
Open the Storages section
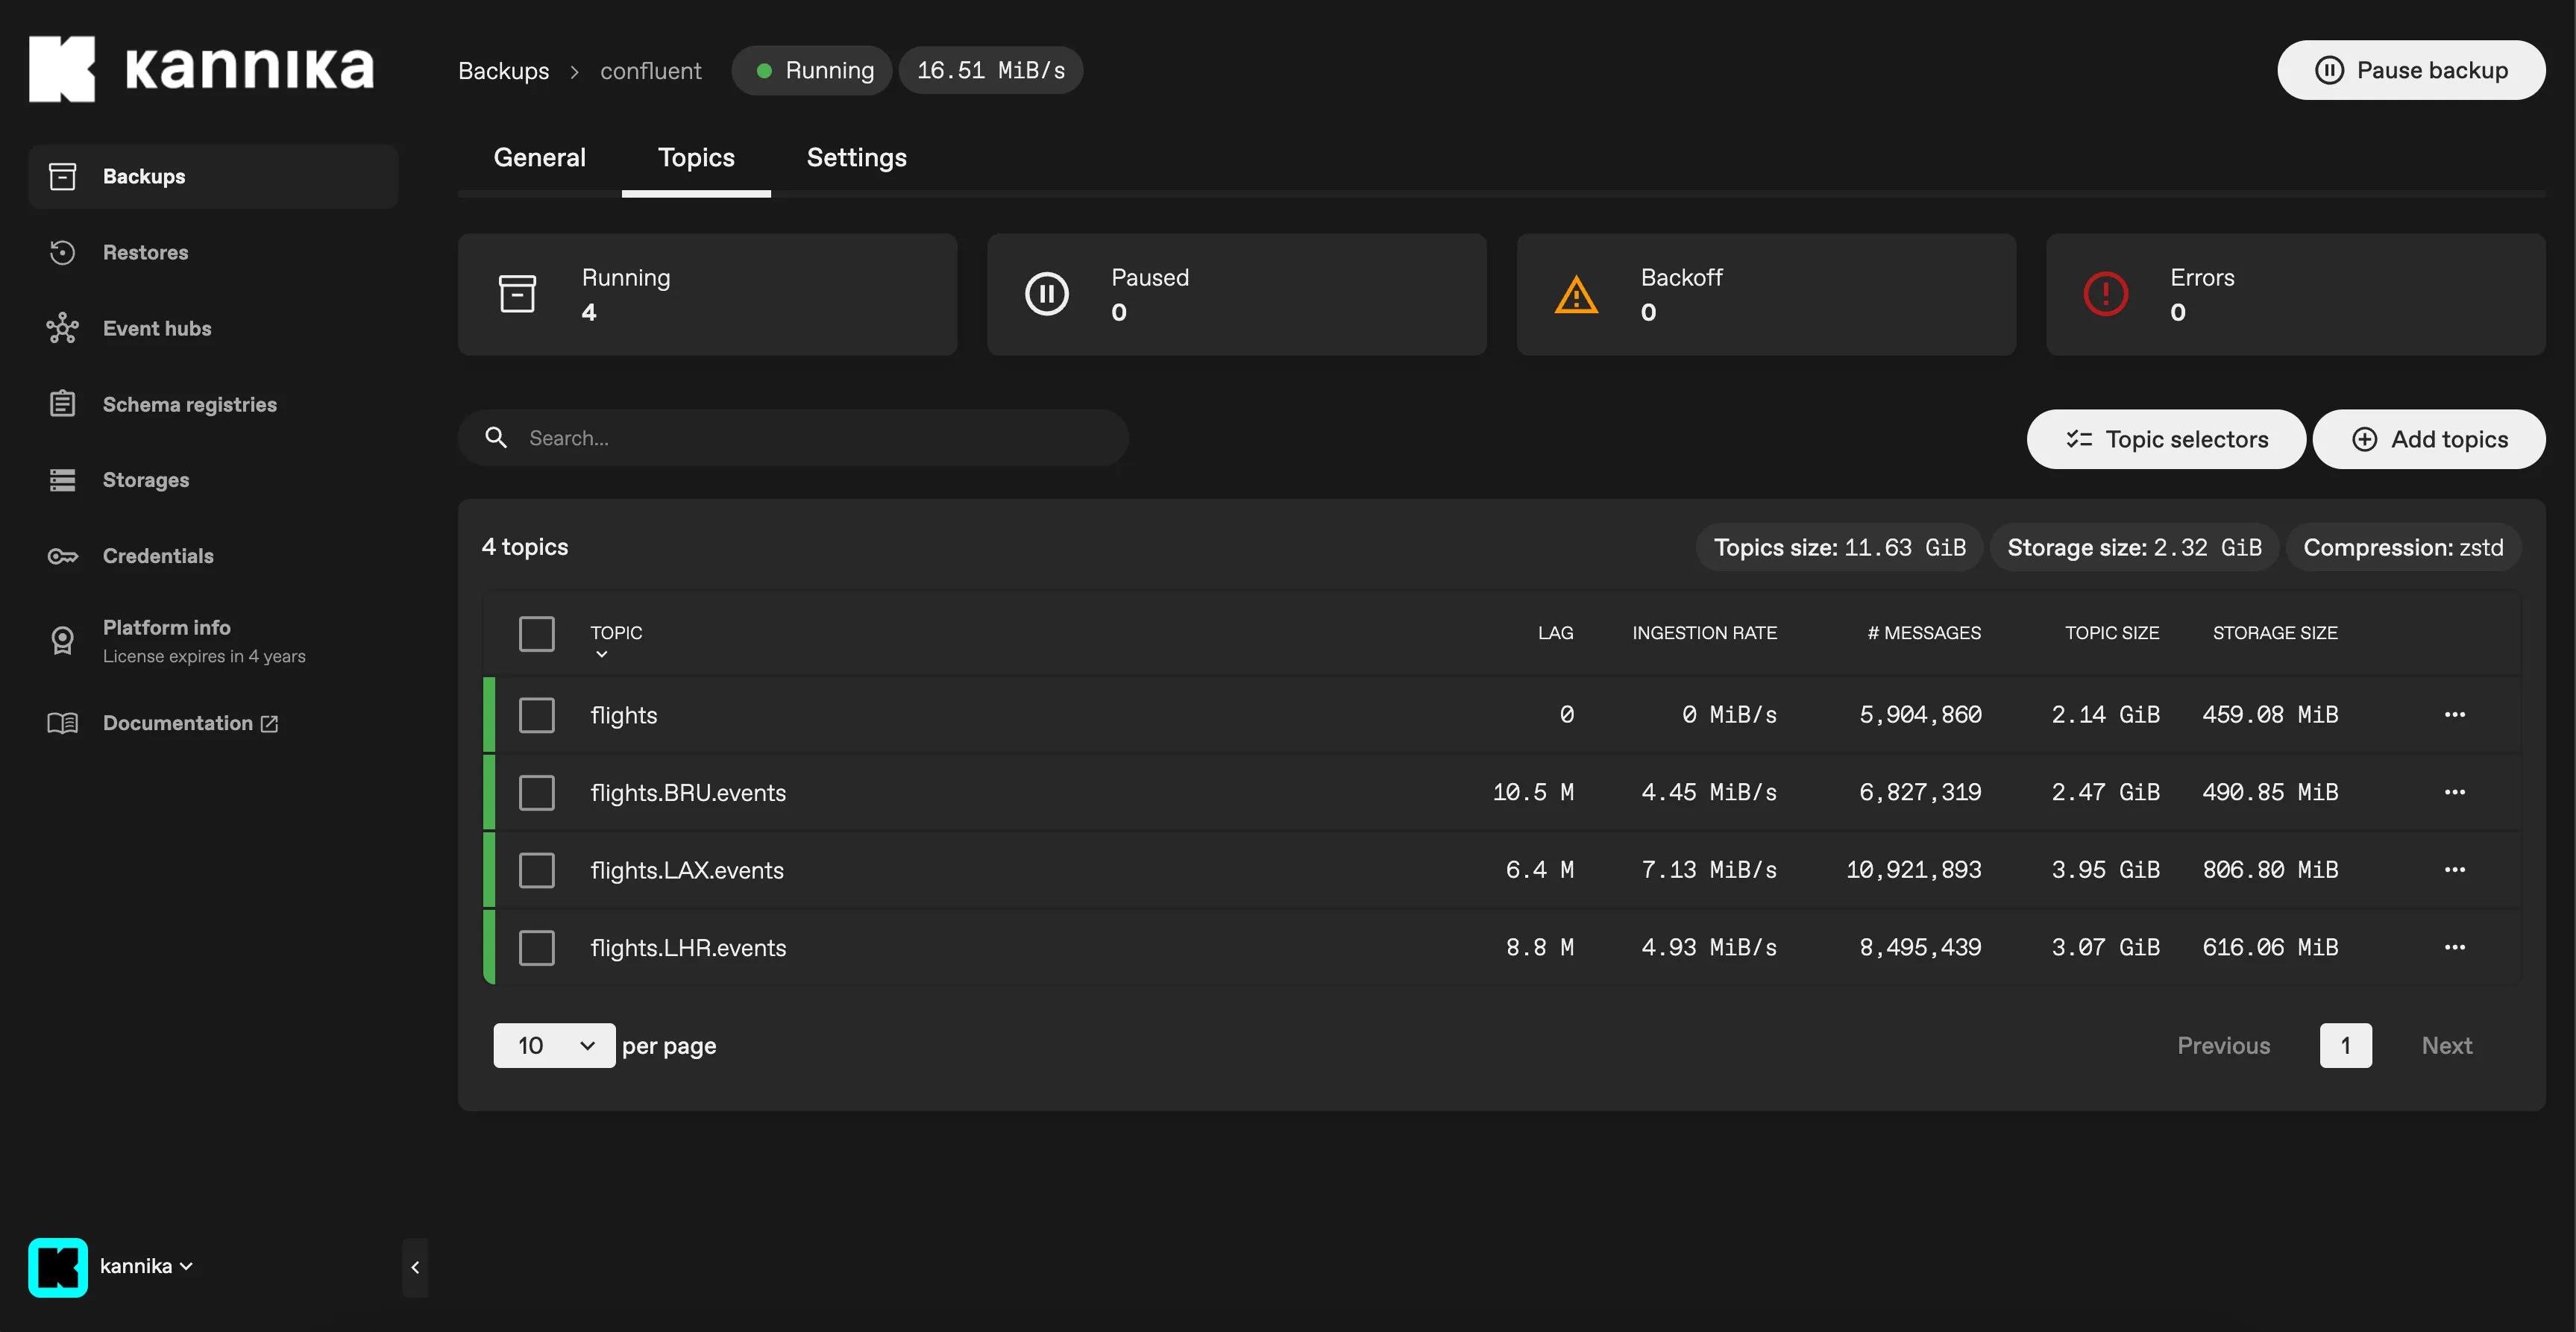point(145,480)
